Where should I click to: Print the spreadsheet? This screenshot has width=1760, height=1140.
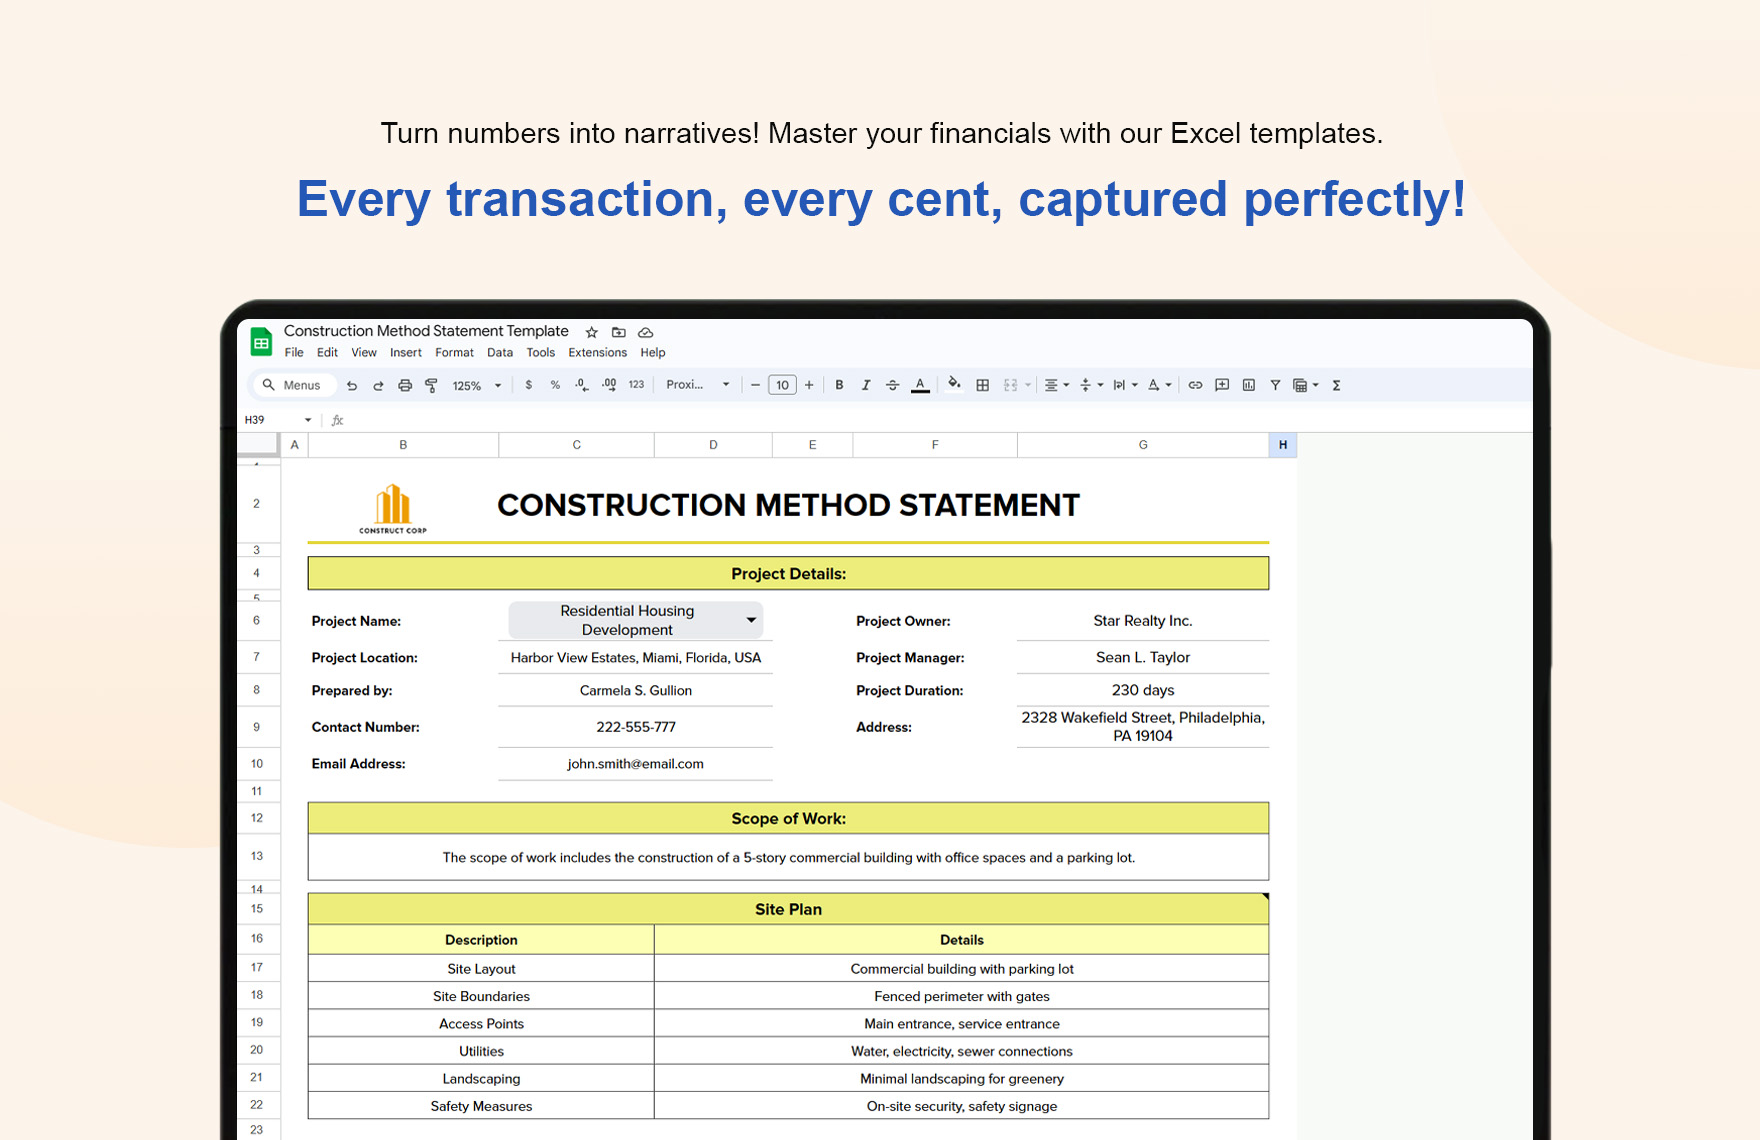(x=405, y=385)
